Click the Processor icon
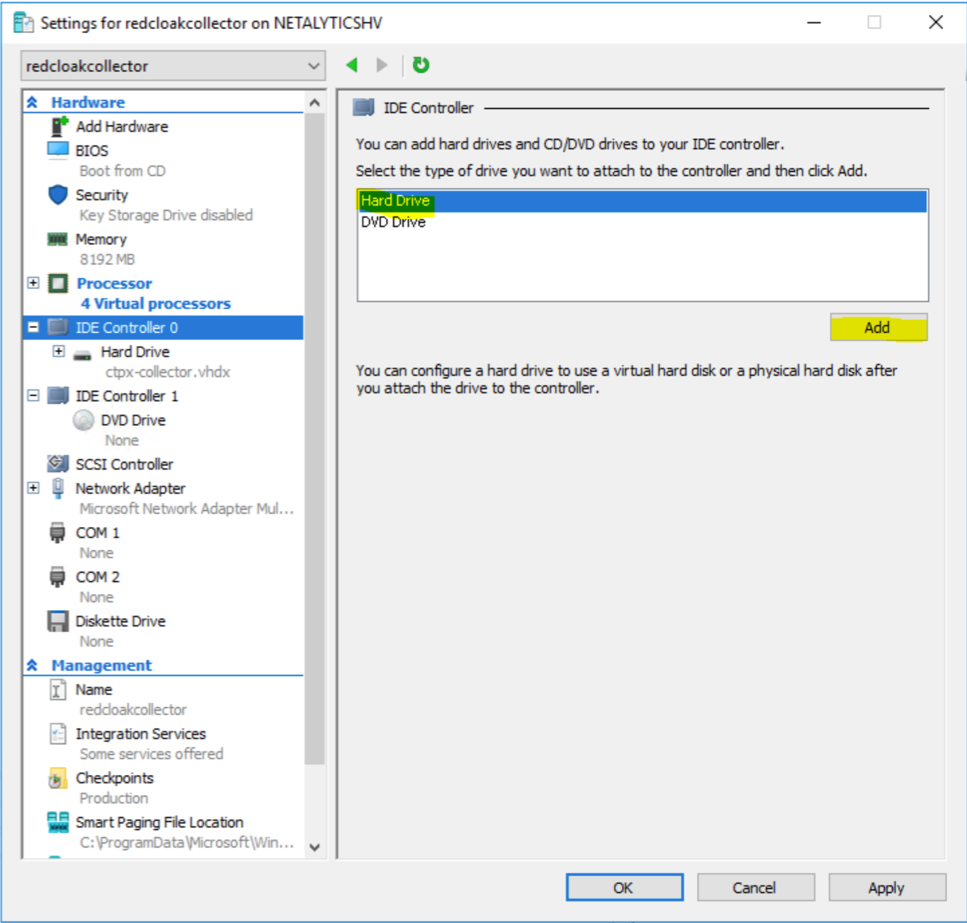The width and height of the screenshot is (967, 923). point(58,283)
